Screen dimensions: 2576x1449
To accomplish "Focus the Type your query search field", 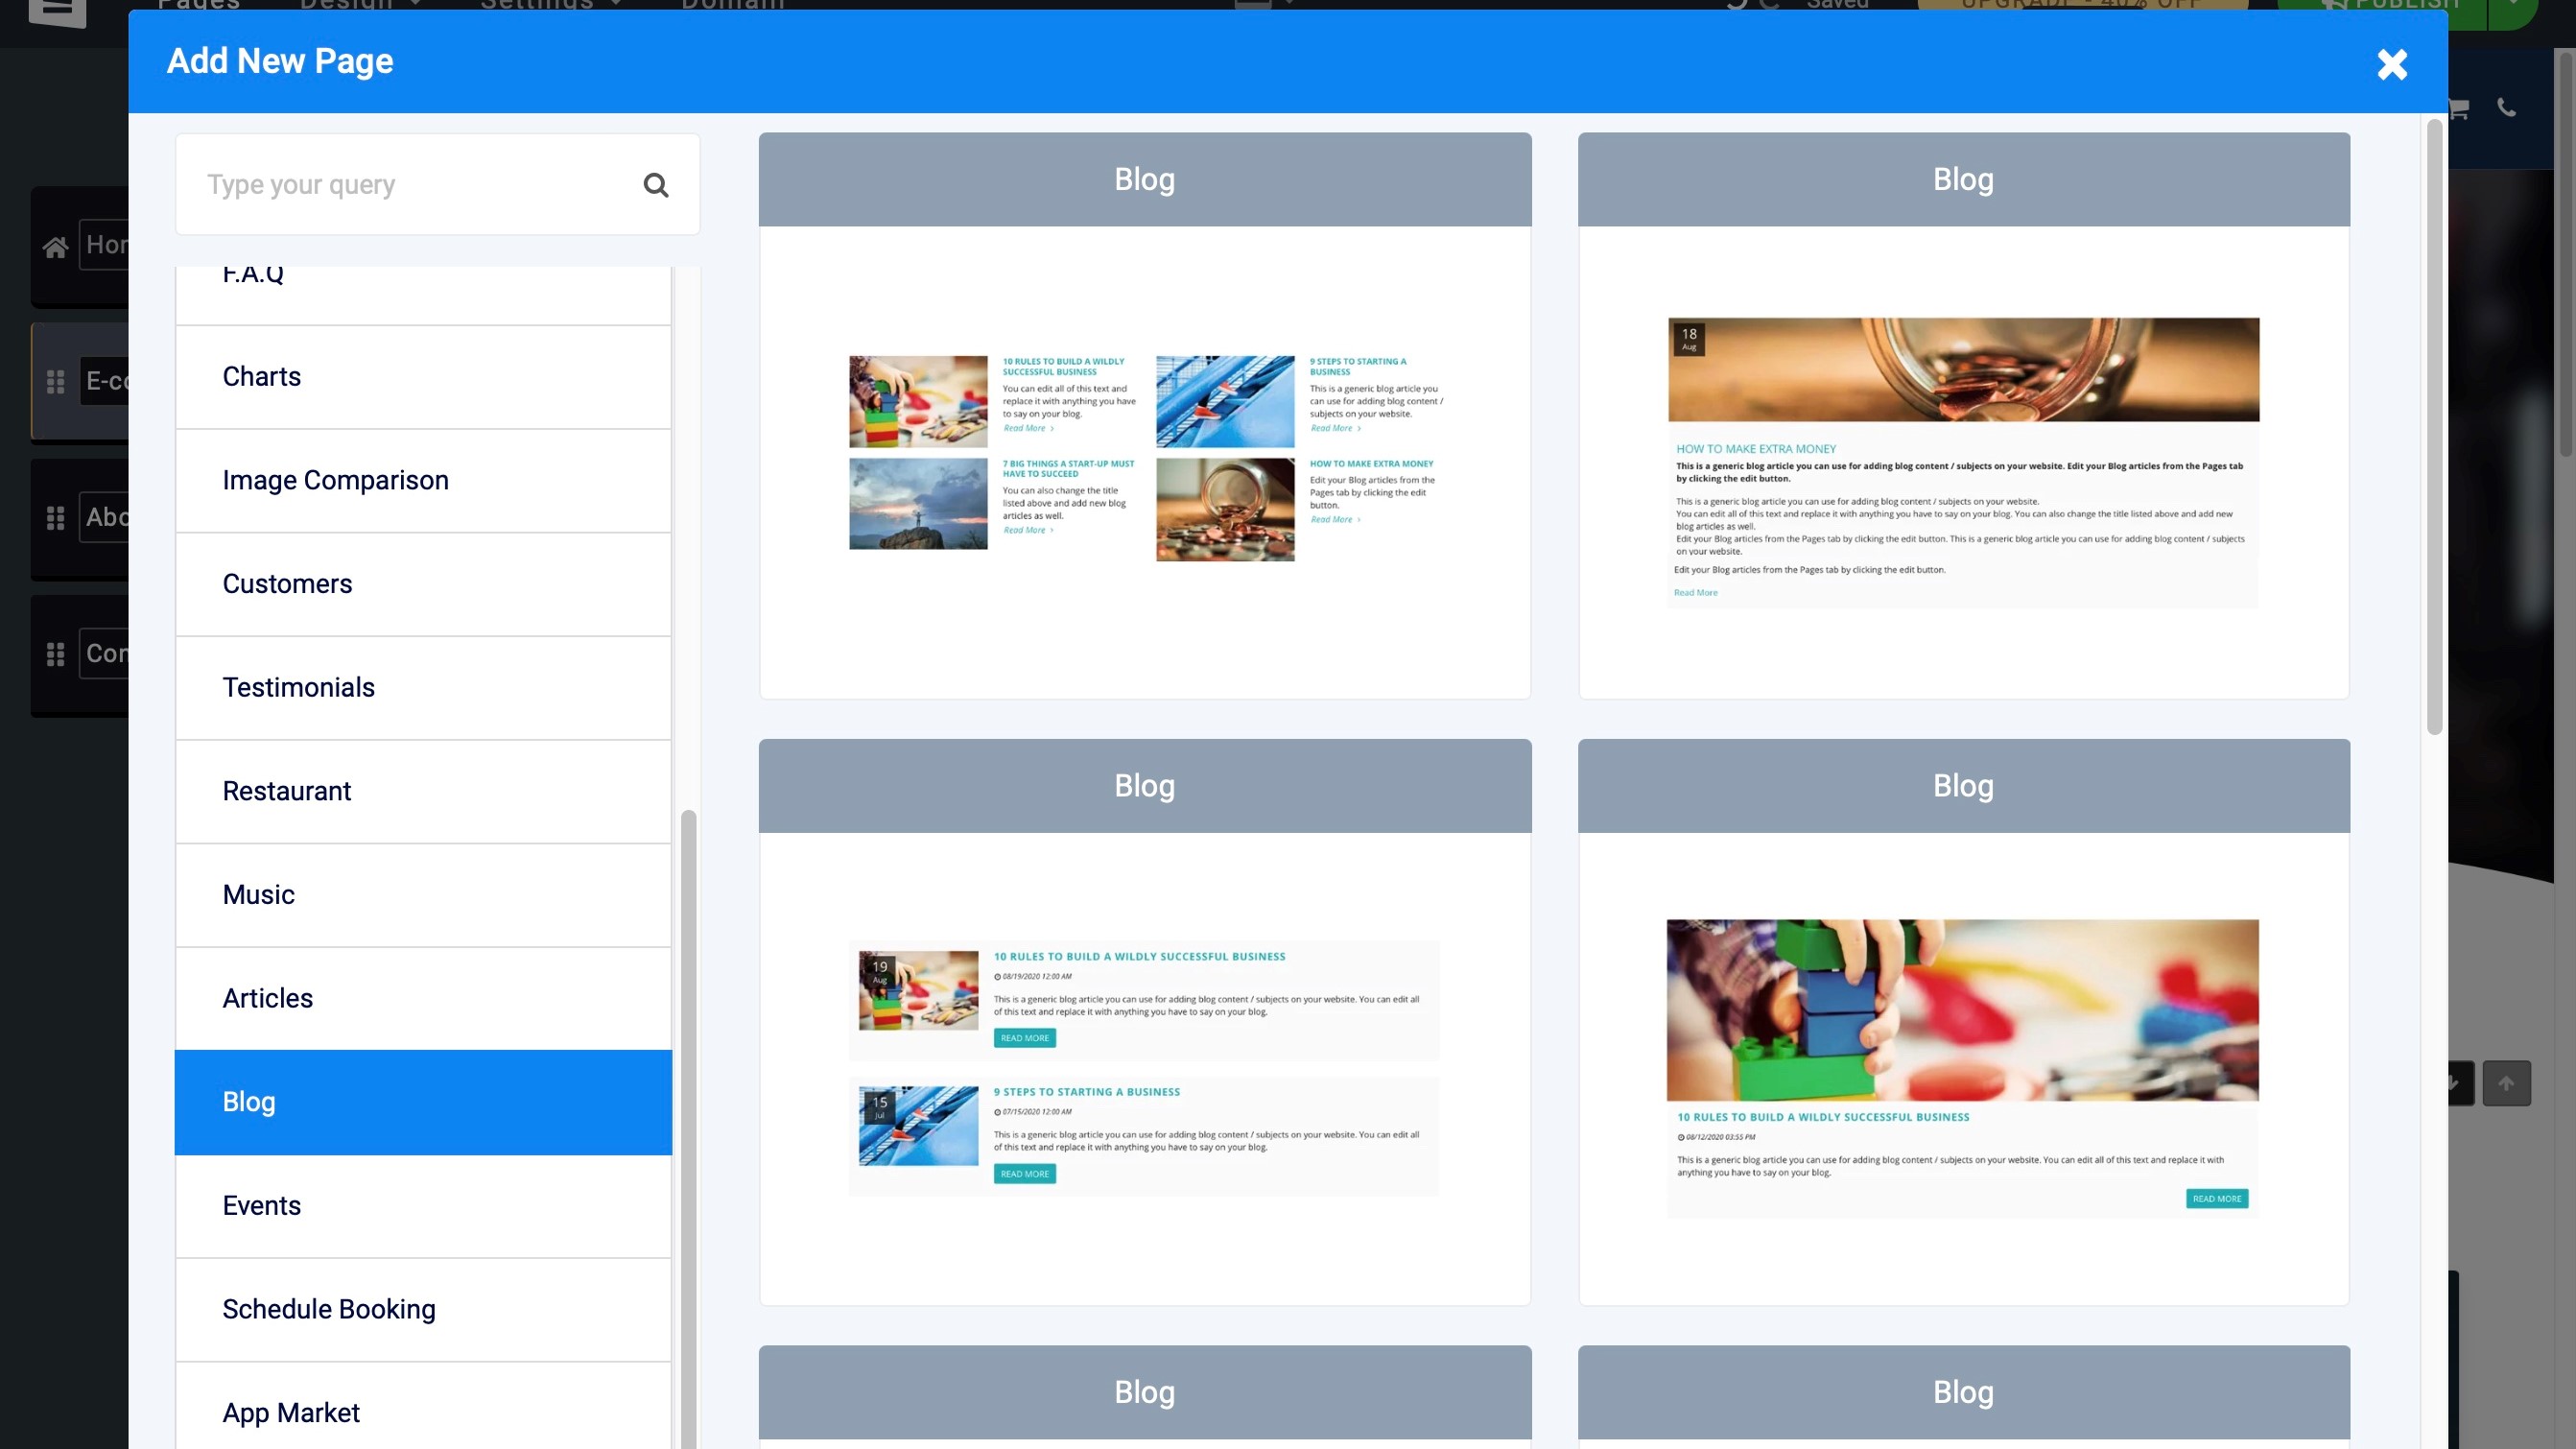I will tap(437, 185).
